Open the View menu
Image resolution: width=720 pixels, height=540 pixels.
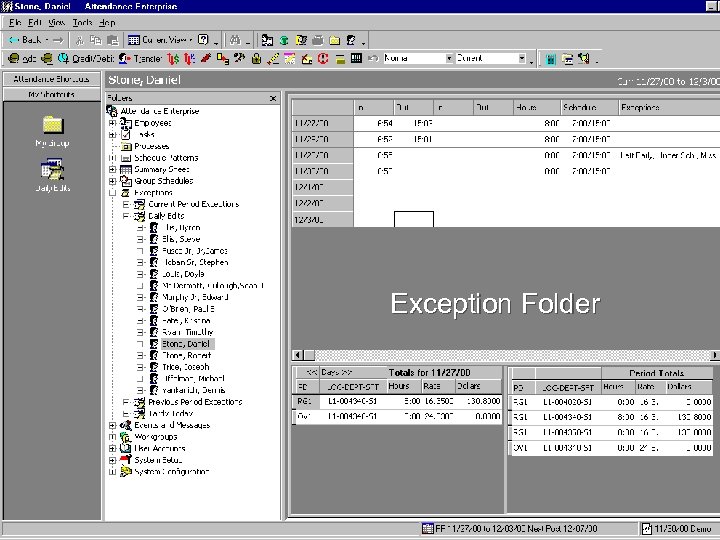tap(56, 22)
